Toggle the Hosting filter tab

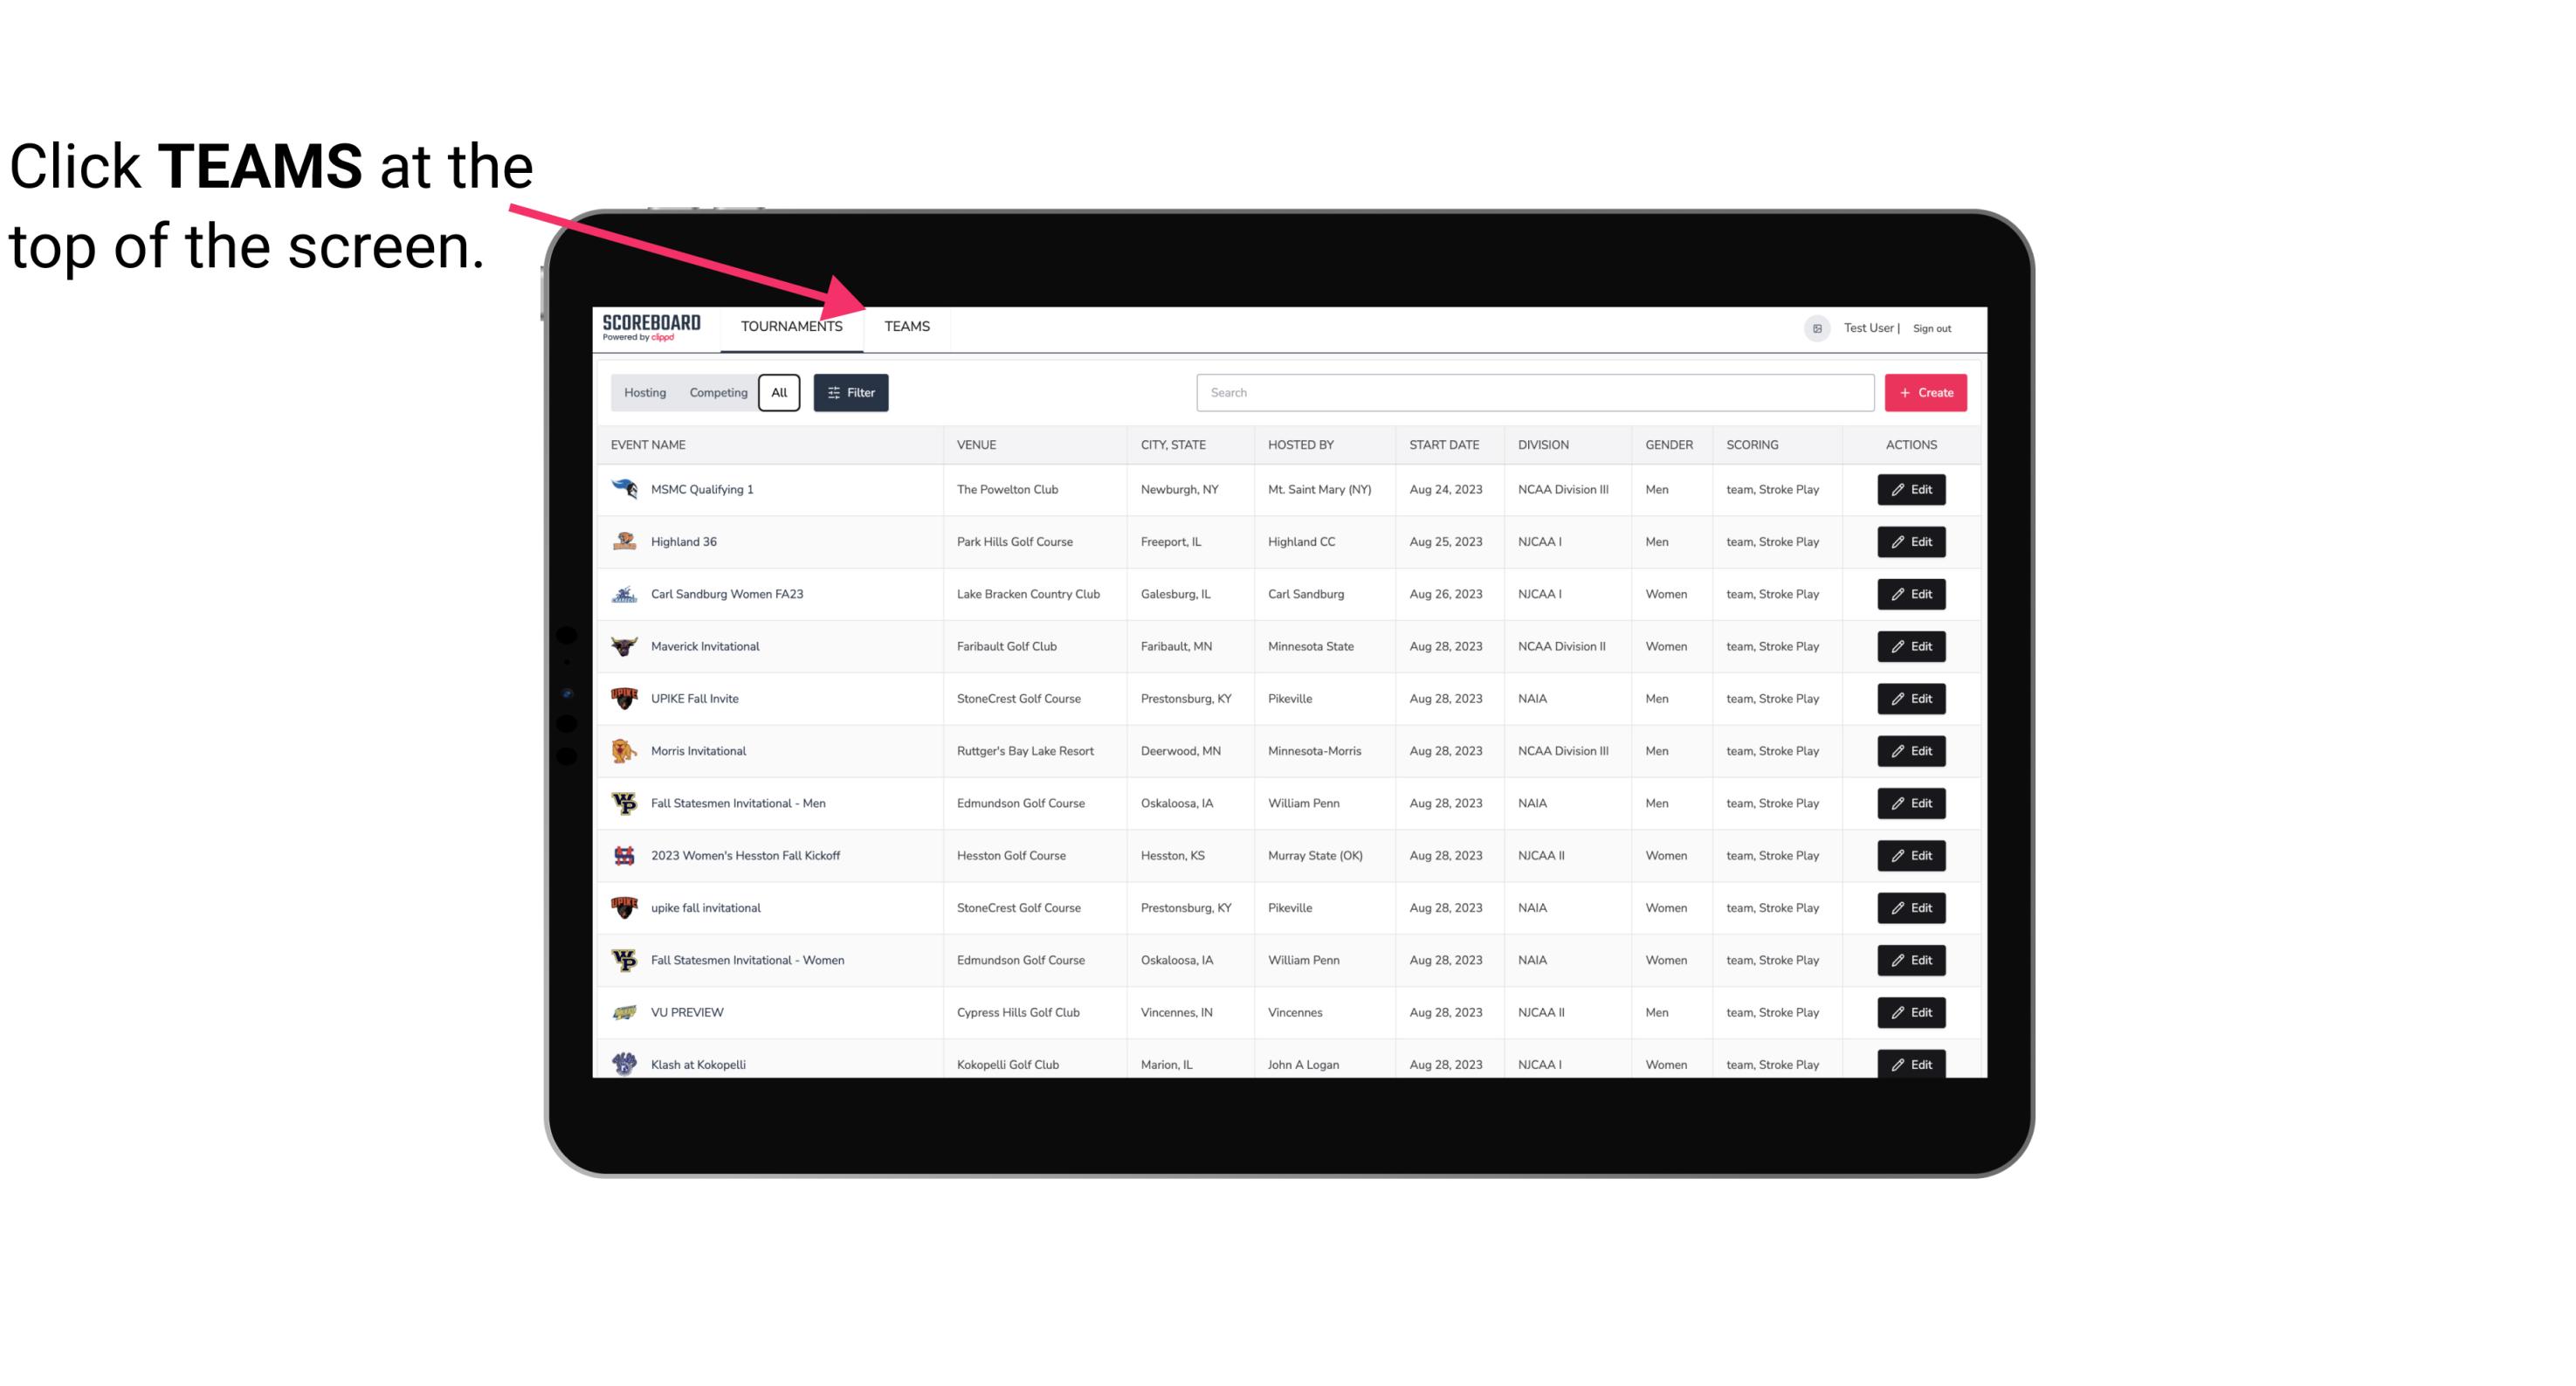[x=644, y=393]
